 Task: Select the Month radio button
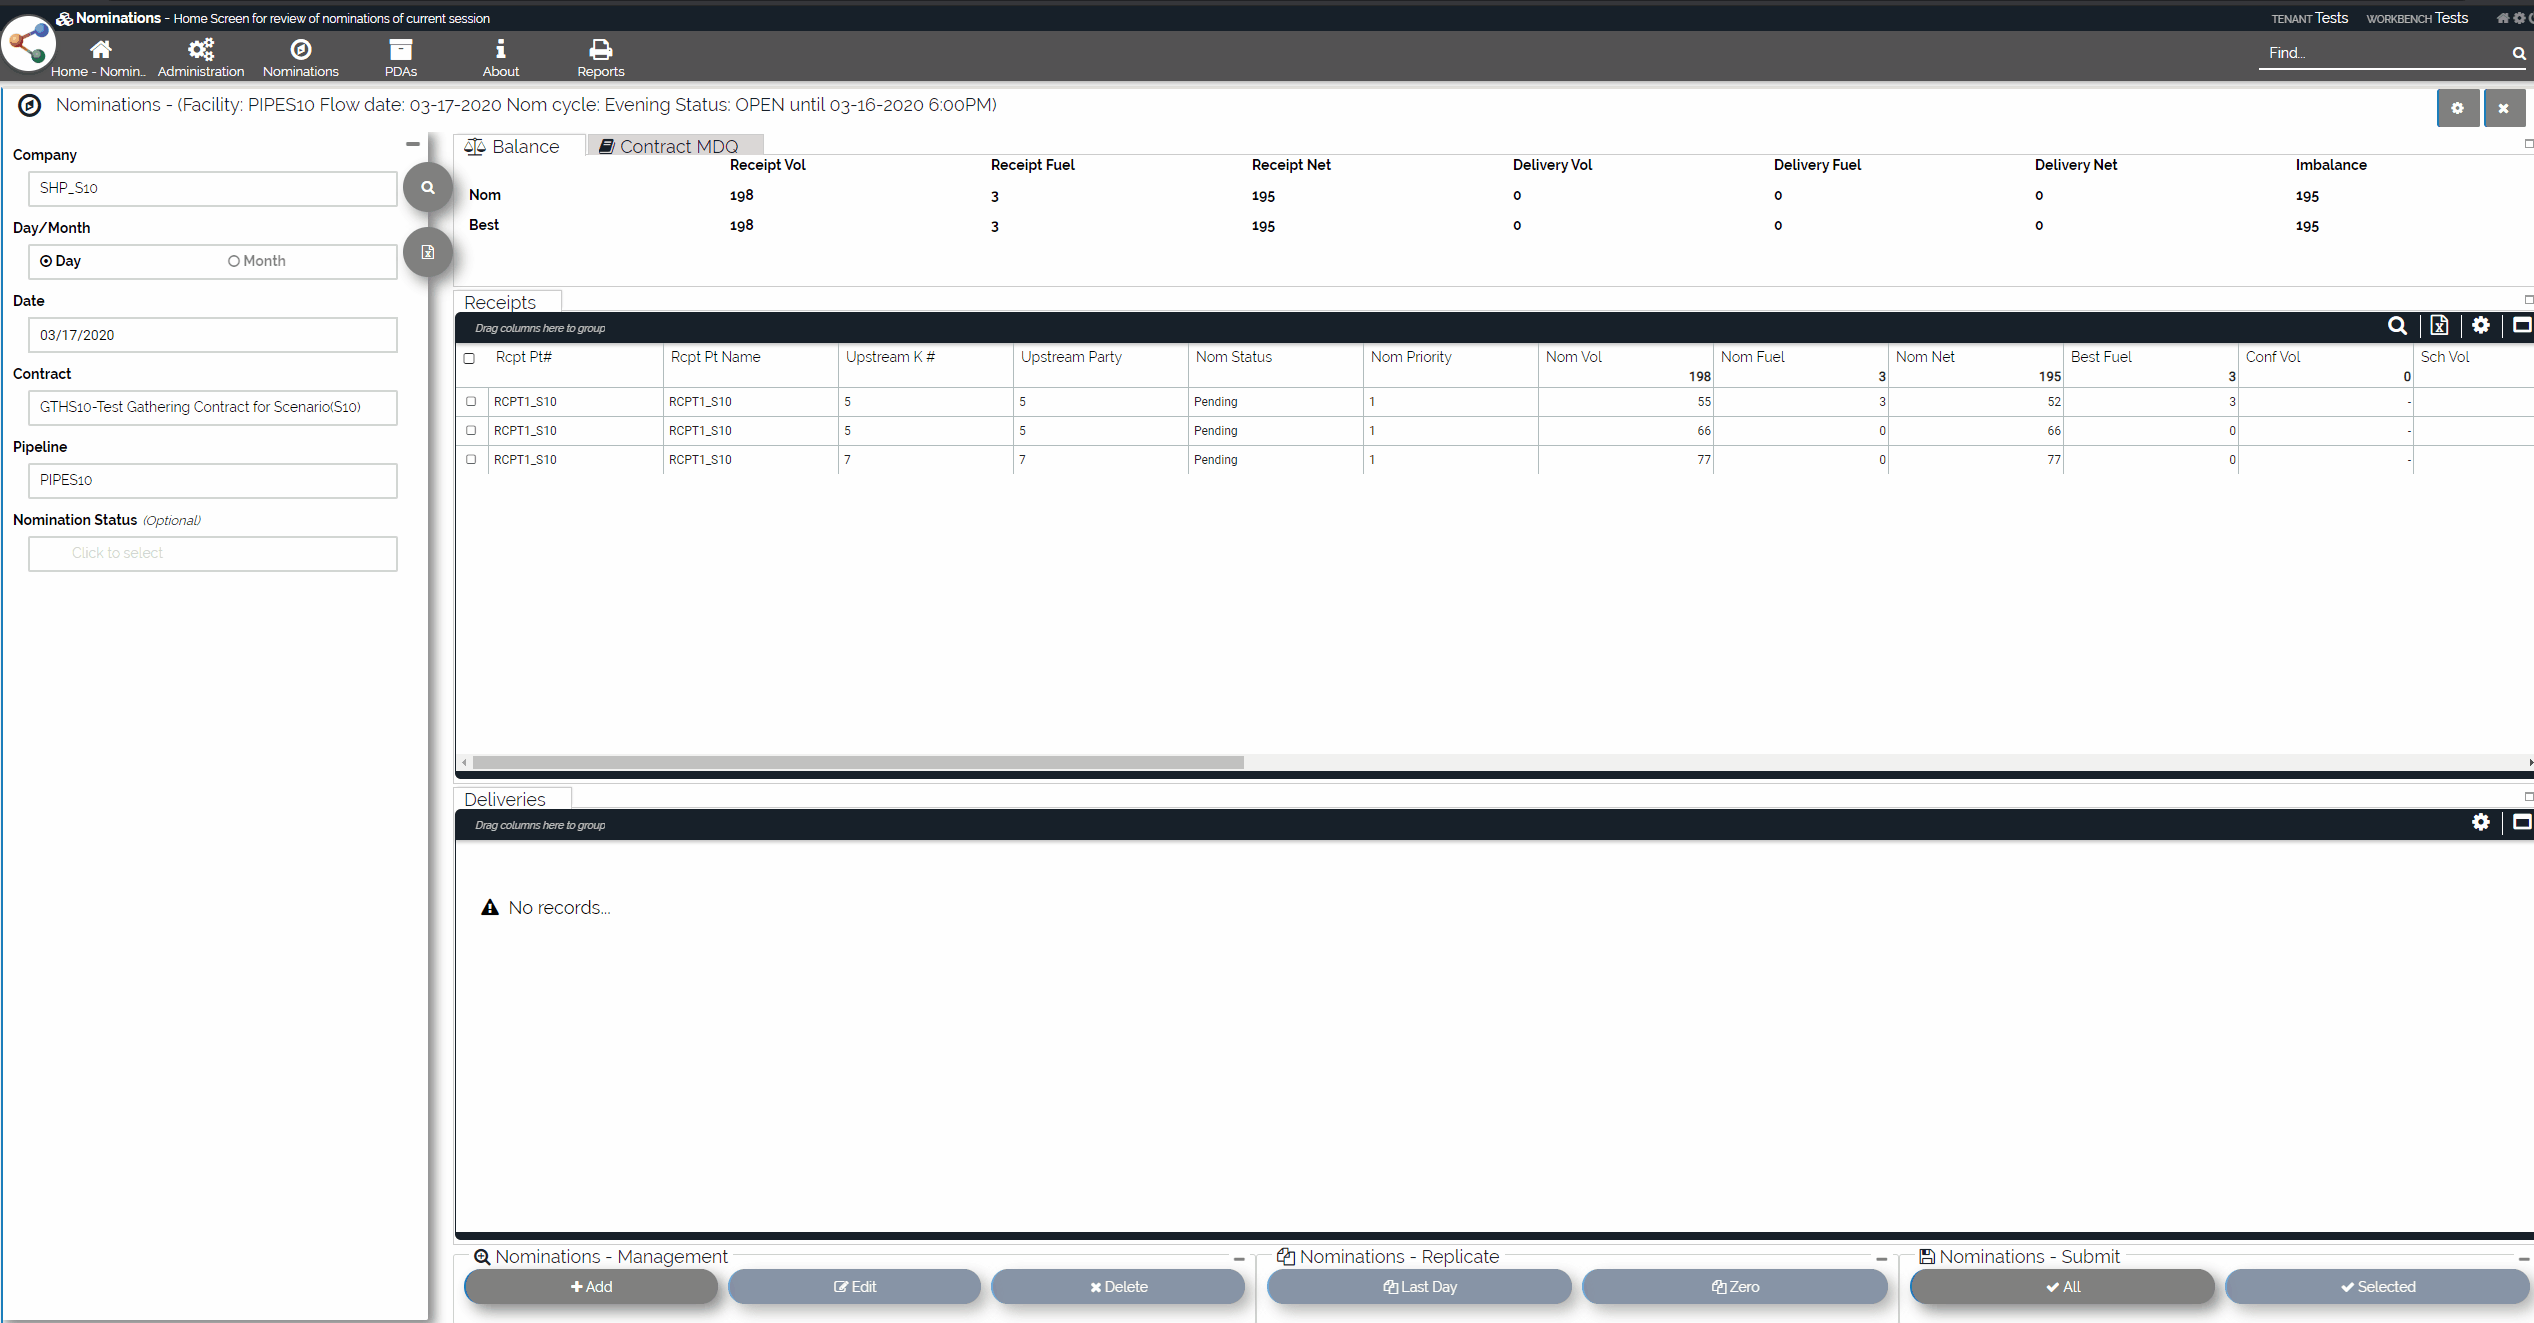tap(234, 261)
